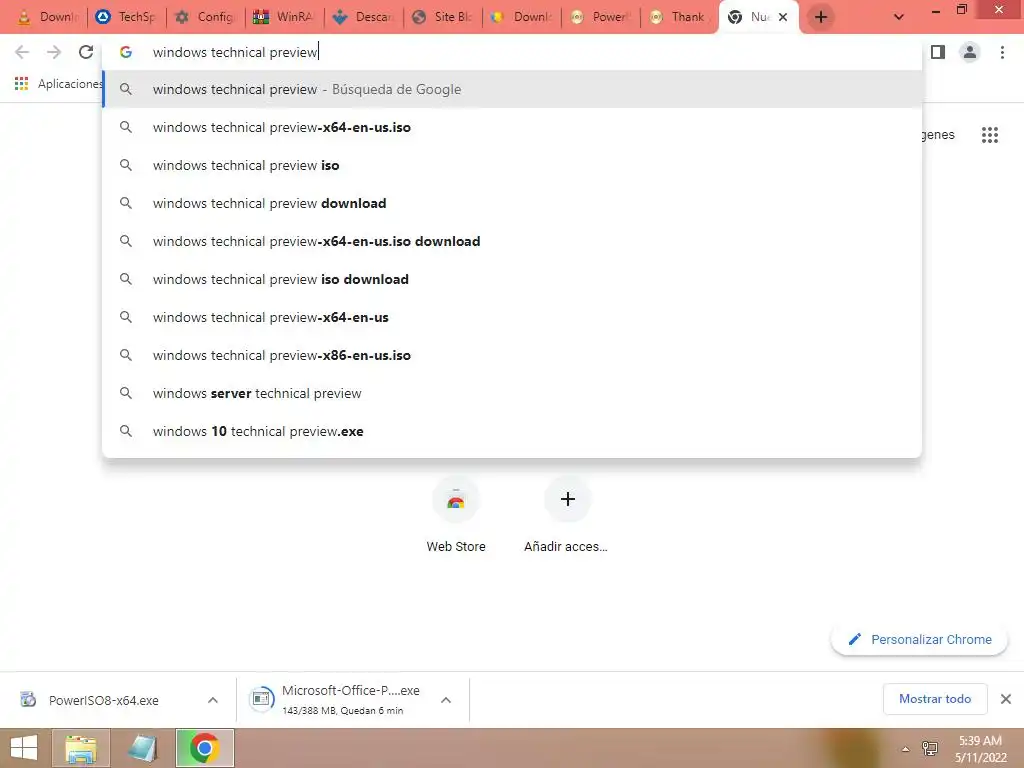The image size is (1024, 768).
Task: Open a new tab with plus button
Action: [x=821, y=17]
